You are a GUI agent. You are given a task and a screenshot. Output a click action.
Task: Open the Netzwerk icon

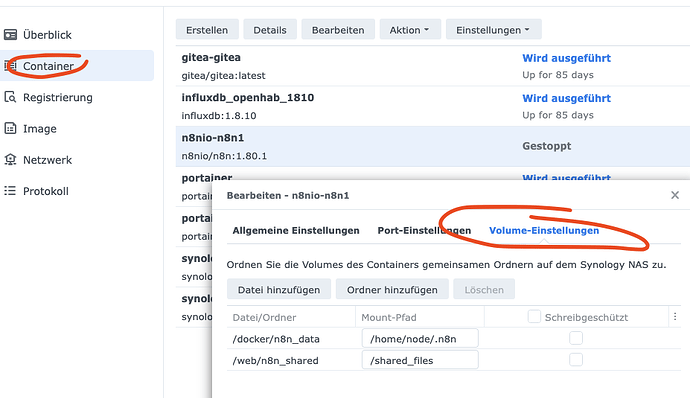tap(11, 160)
